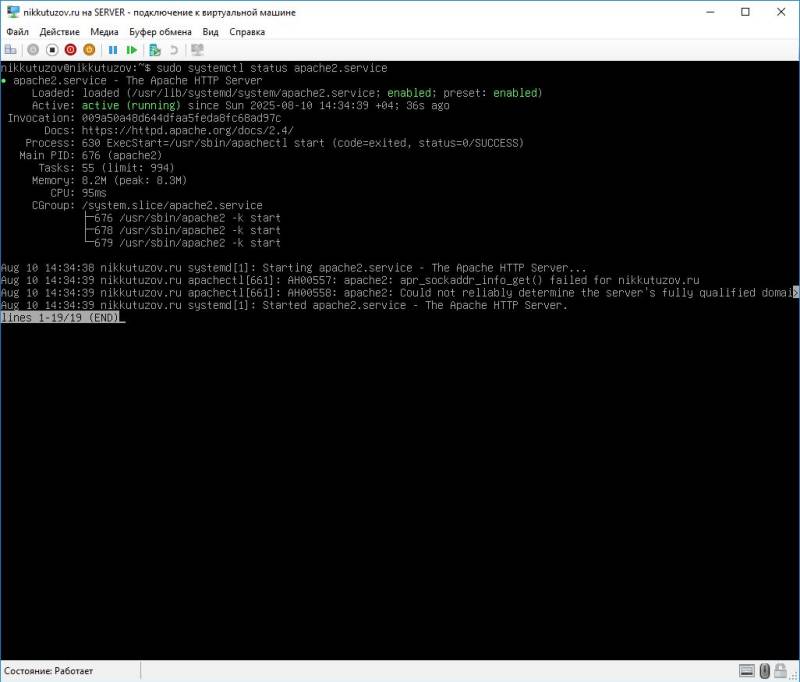Screen dimensions: 800x682
Task: Click the Start VM toolbar icon
Action: pyautogui.click(x=33, y=49)
